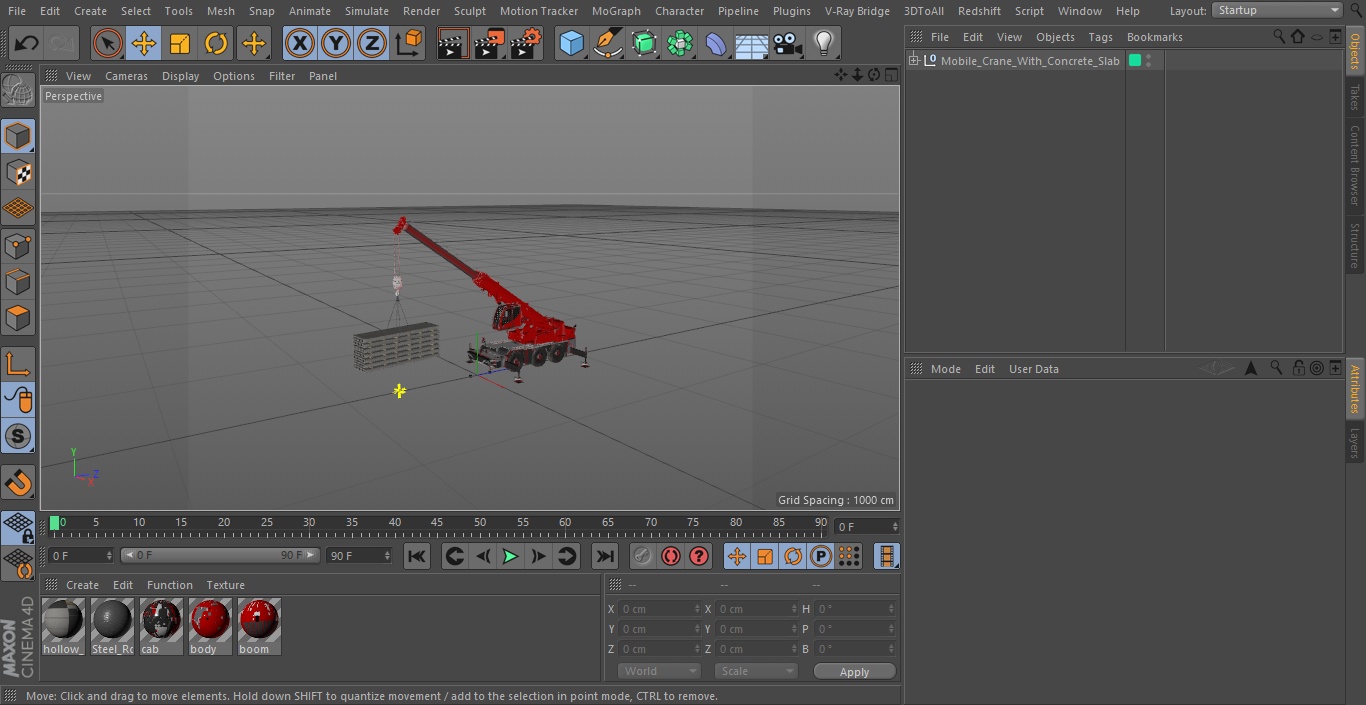Add Cube primitive object
The image size is (1366, 705).
tap(571, 43)
